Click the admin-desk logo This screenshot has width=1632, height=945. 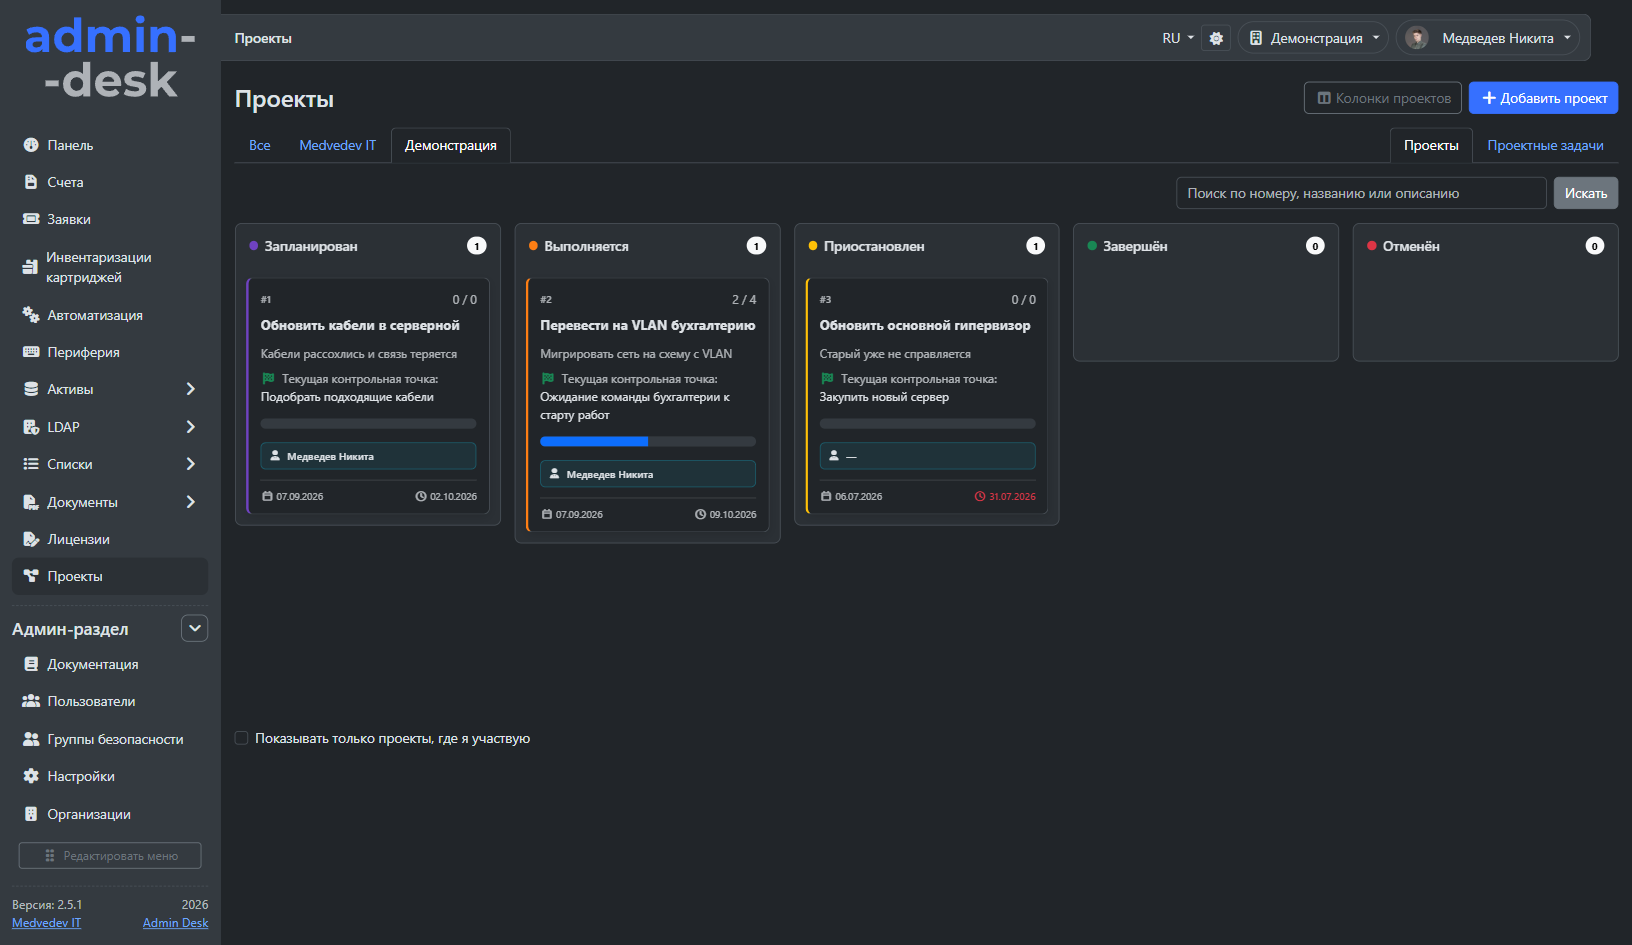(110, 58)
